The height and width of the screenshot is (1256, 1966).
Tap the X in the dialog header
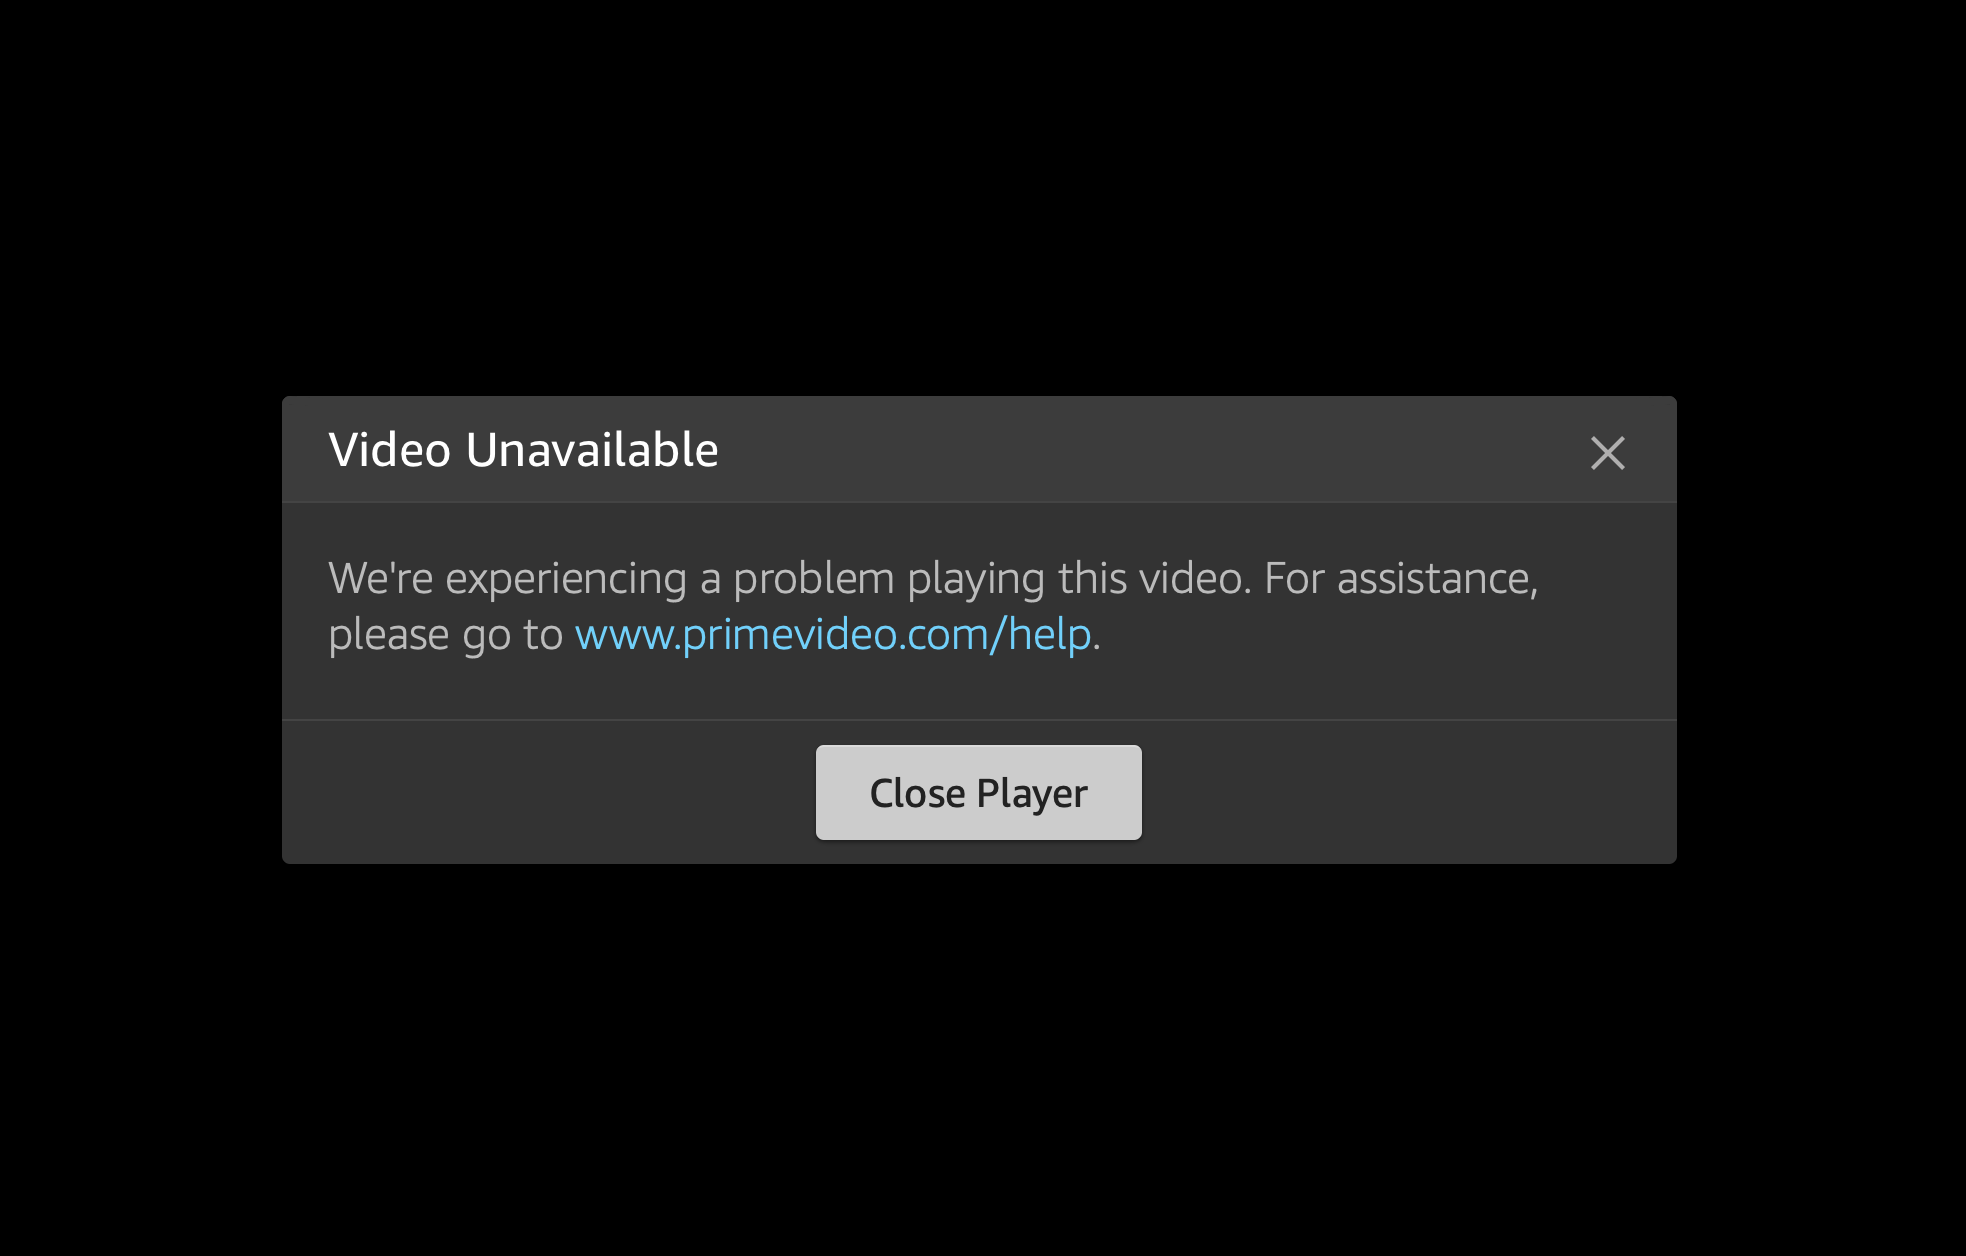pos(1607,453)
